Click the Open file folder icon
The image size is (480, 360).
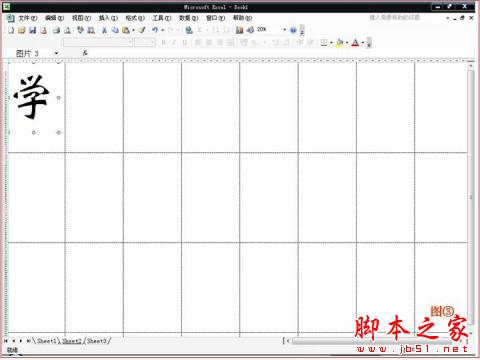coord(22,30)
